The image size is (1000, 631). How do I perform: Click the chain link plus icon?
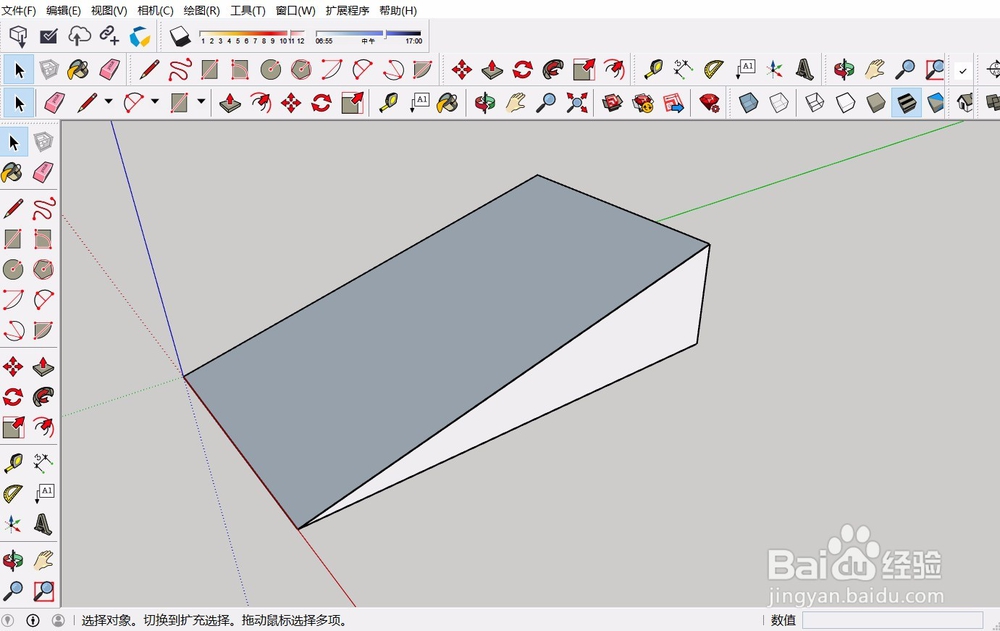(109, 36)
